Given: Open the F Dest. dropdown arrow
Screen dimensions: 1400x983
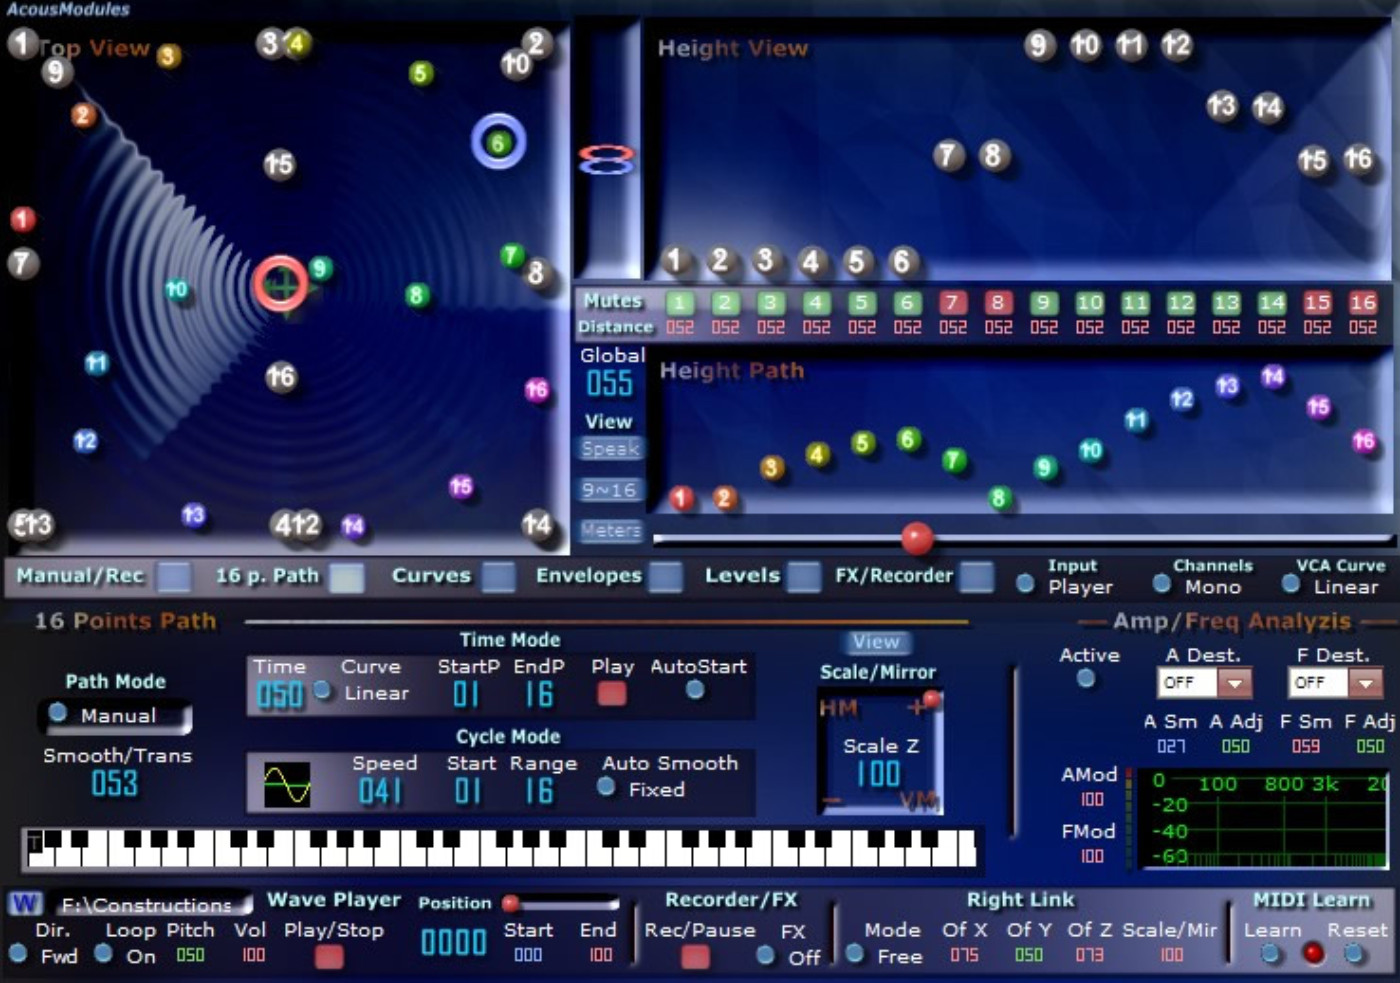Looking at the screenshot, I should (1365, 683).
